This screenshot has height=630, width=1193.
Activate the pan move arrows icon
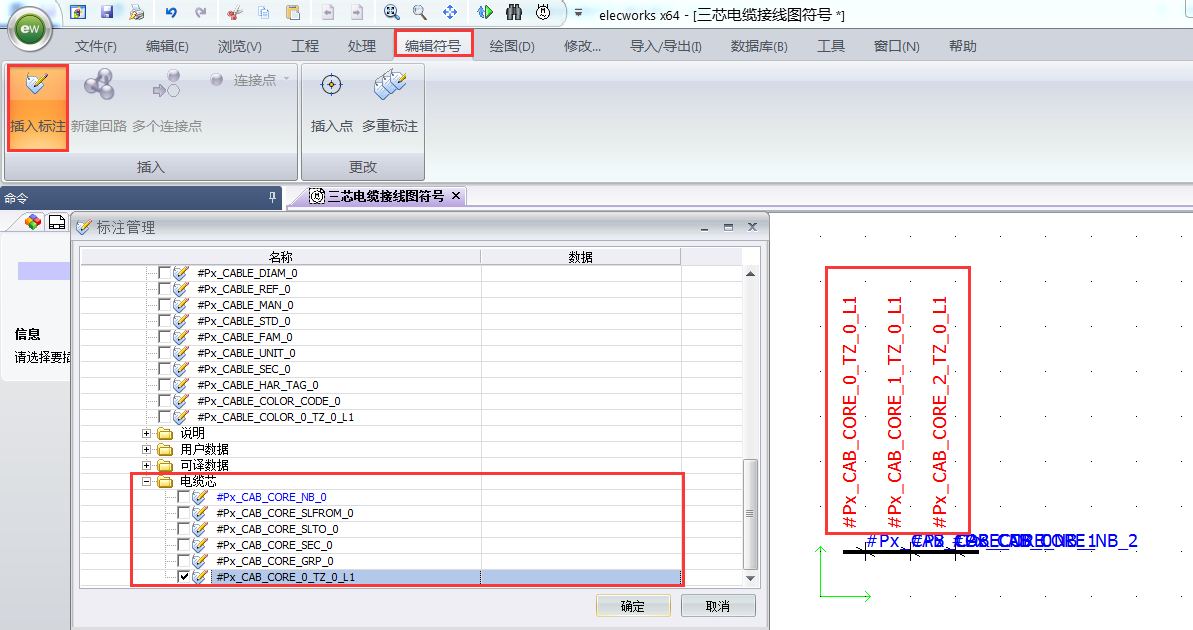coord(450,12)
